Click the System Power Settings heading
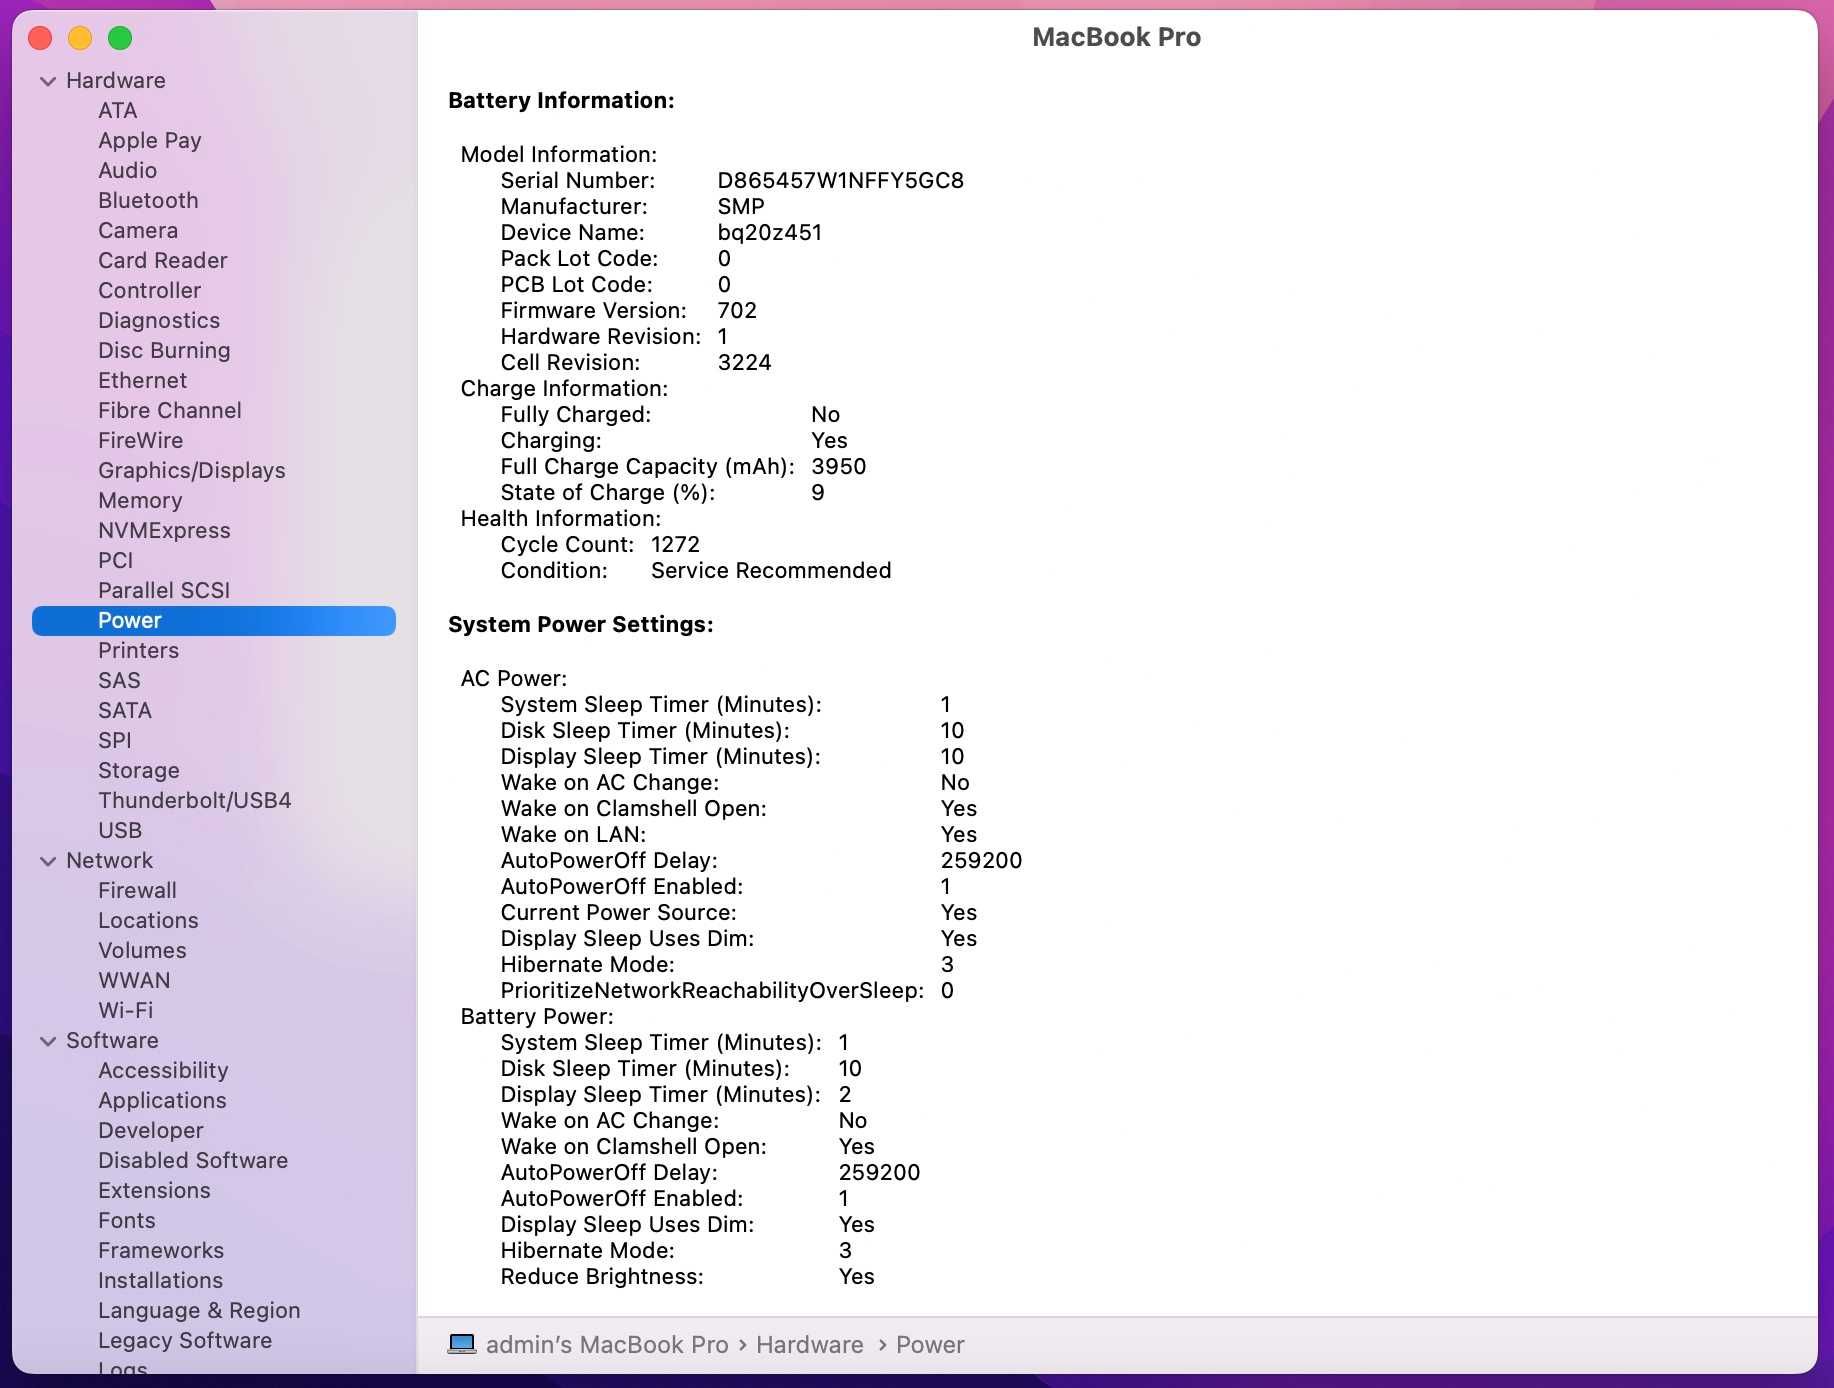Viewport: 1834px width, 1388px height. (x=581, y=625)
